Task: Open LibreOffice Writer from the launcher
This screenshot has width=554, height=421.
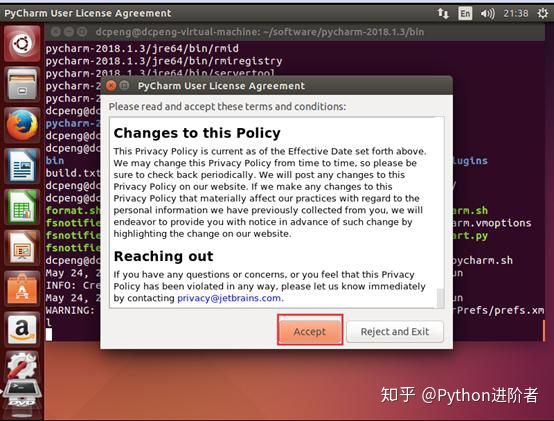Action: tap(22, 166)
